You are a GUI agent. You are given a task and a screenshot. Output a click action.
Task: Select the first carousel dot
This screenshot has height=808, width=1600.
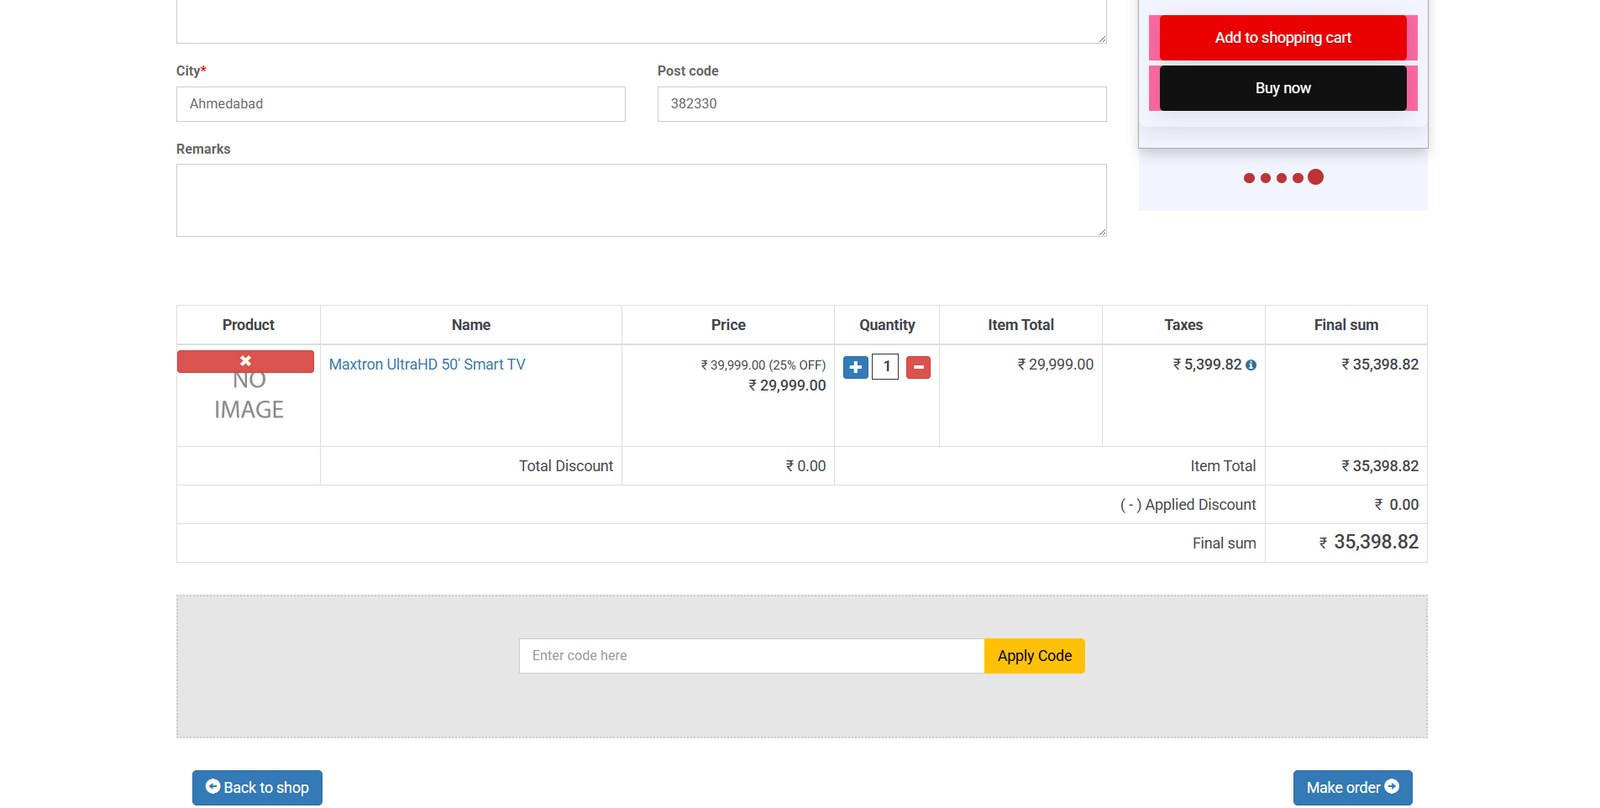[x=1249, y=178]
